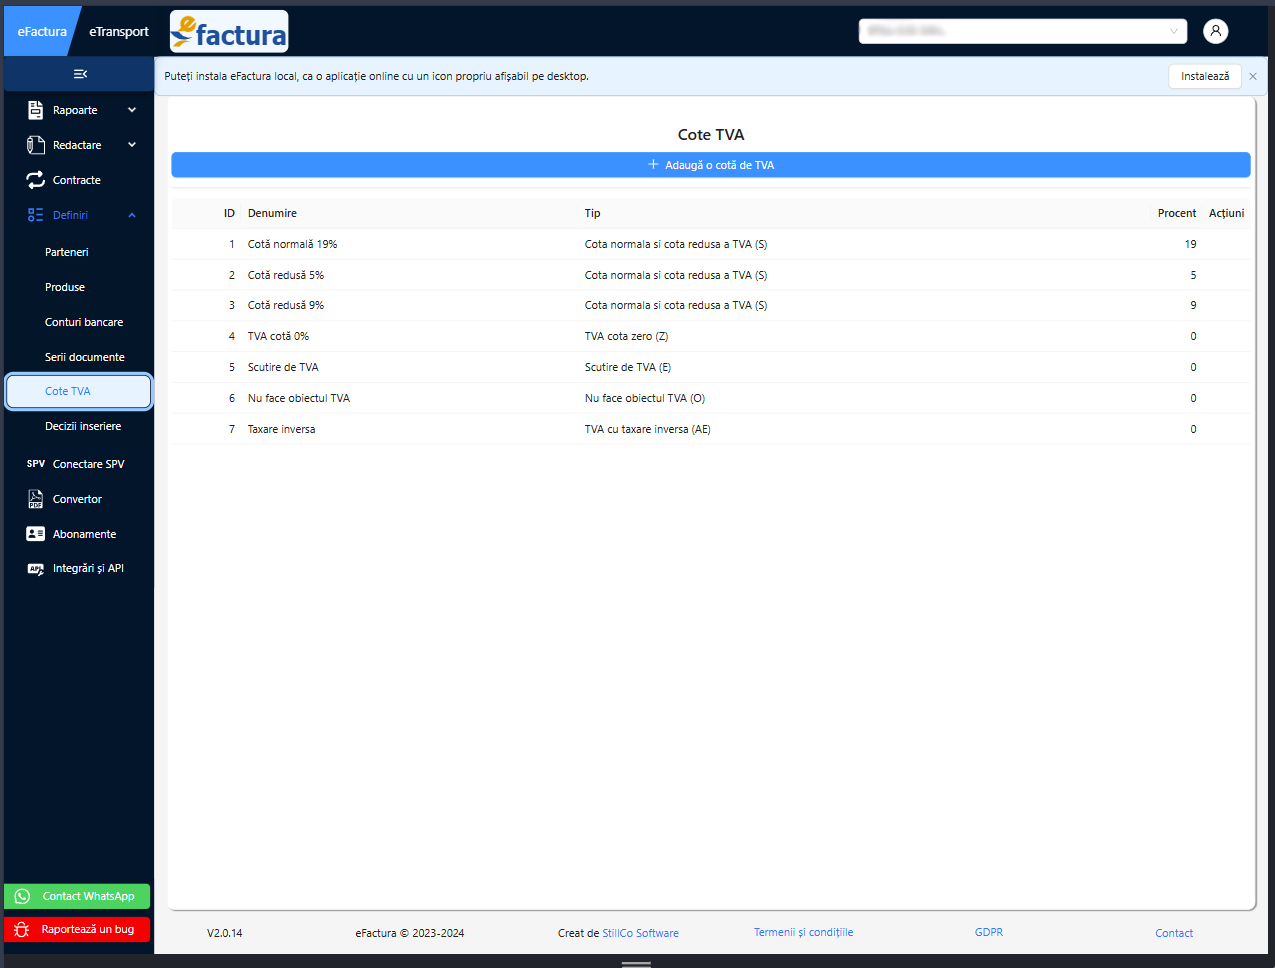Click the WhatsApp icon

22,896
